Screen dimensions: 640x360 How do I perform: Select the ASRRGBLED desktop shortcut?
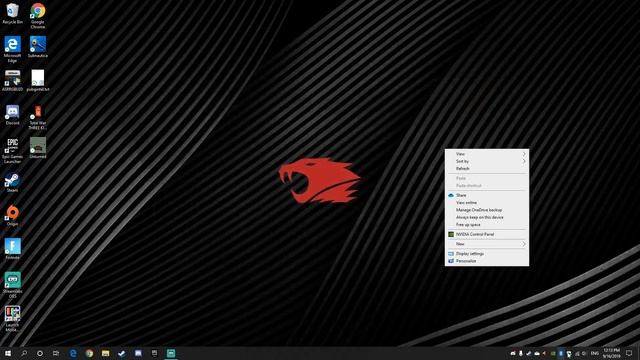coord(13,80)
